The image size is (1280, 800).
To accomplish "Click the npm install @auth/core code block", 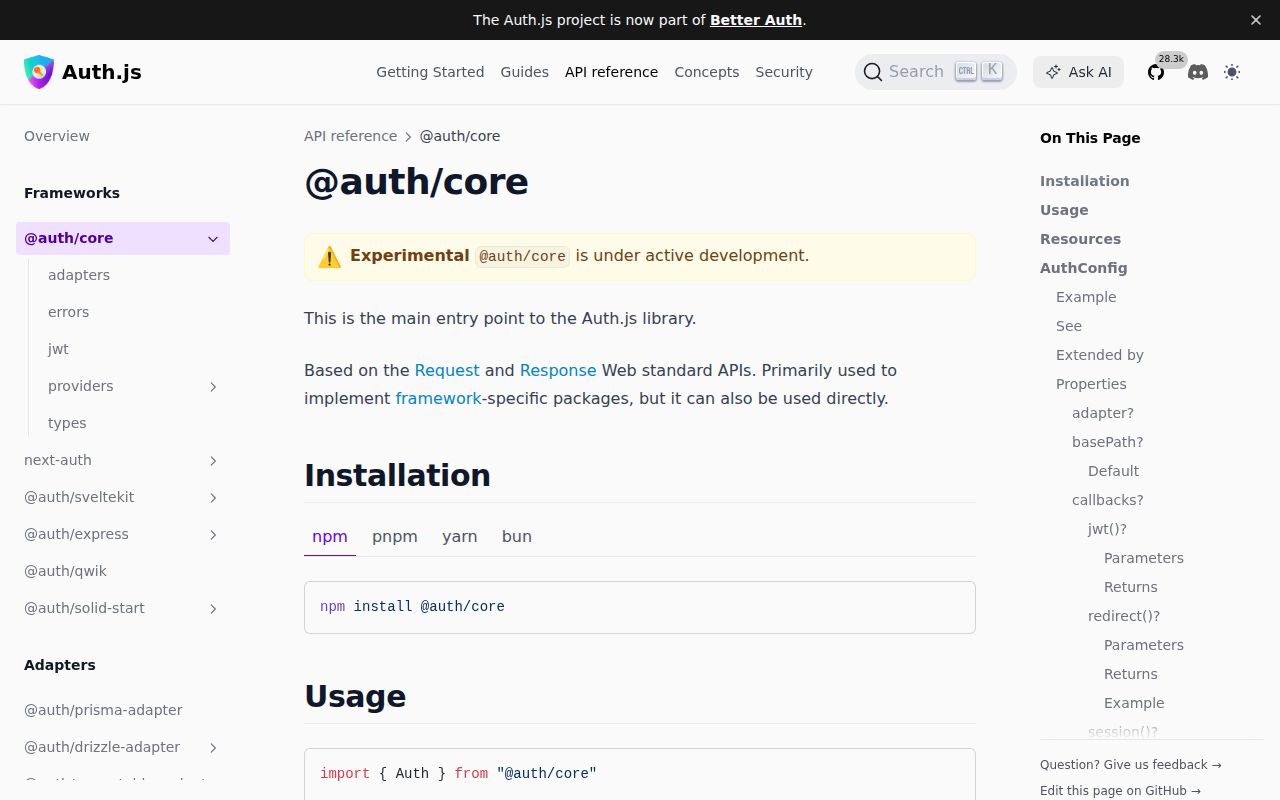I will [640, 607].
